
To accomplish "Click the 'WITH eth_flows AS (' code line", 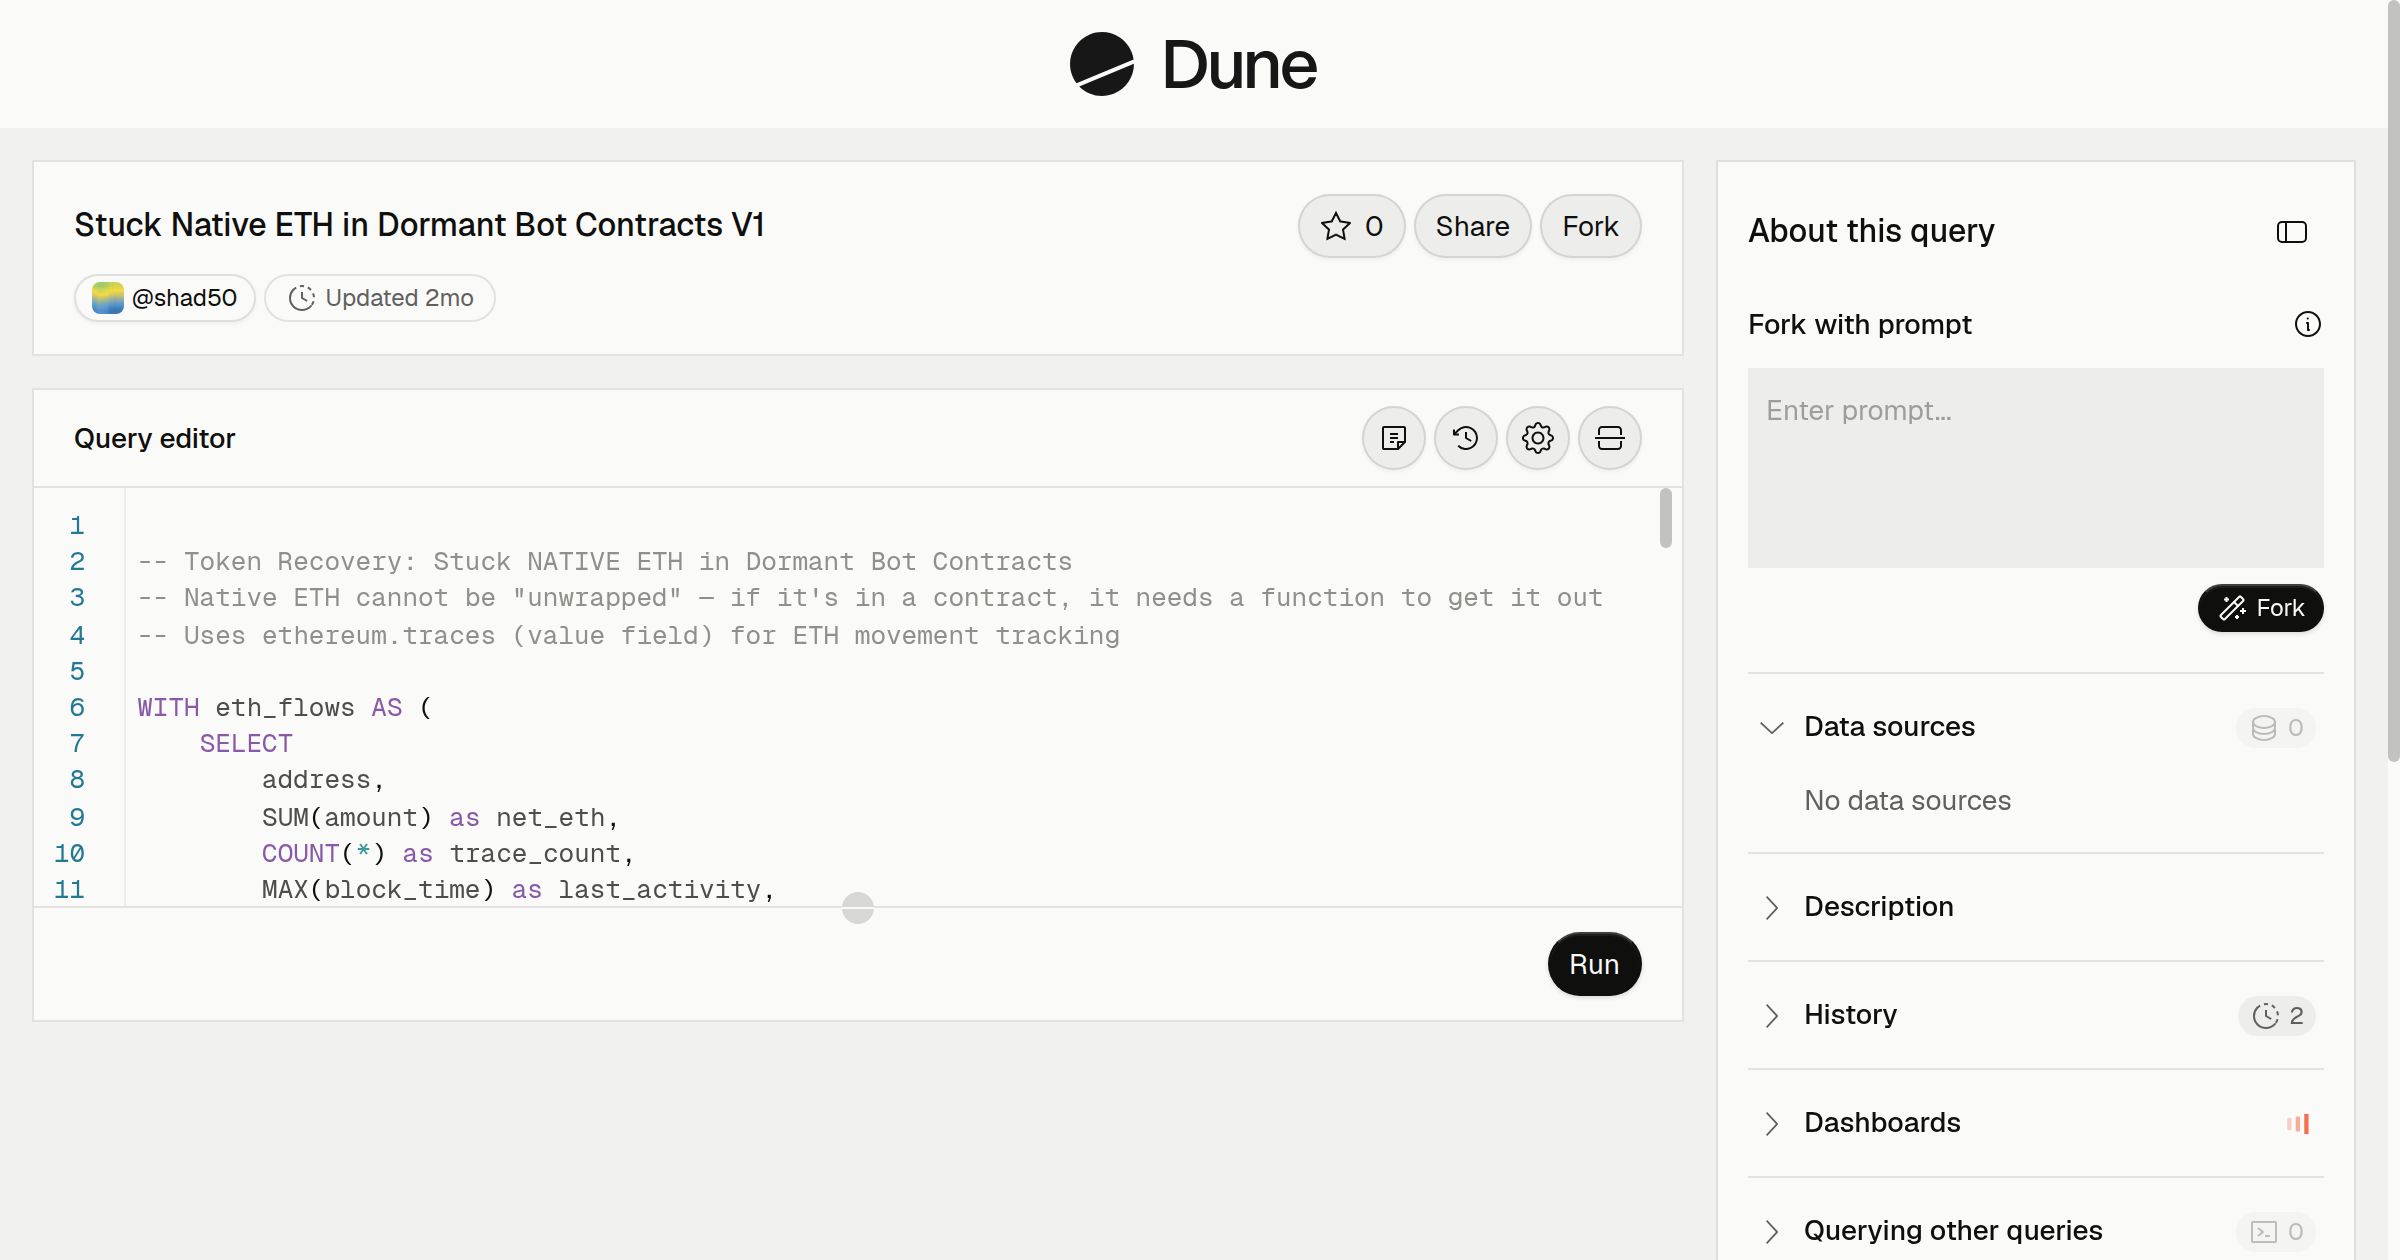I will (x=285, y=707).
